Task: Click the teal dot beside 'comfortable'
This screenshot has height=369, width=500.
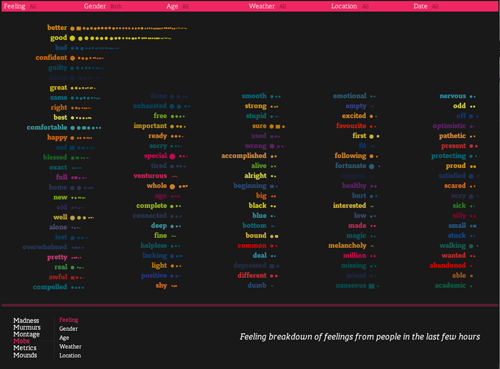Action: [x=72, y=128]
